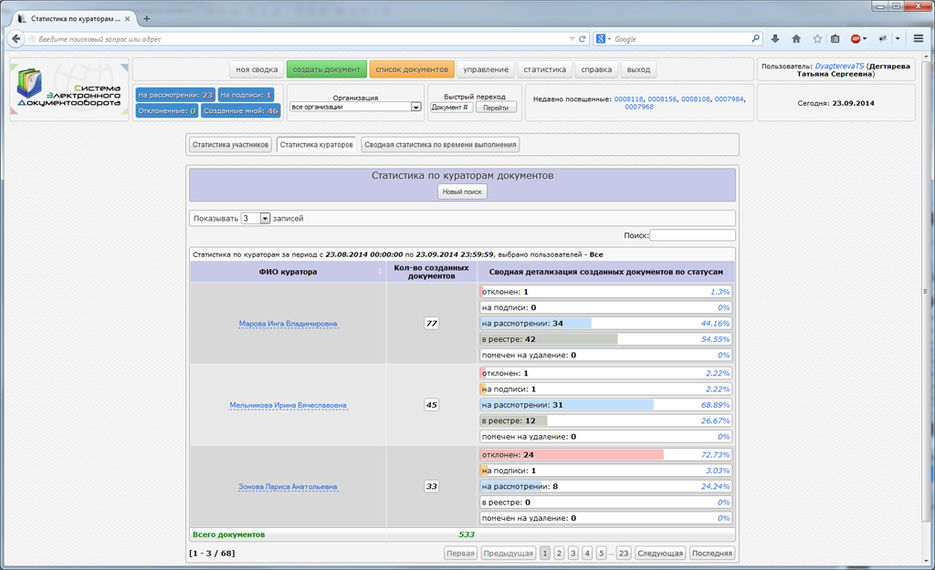Open статистика menu item
Viewport: 935px width, 570px height.
coord(544,69)
